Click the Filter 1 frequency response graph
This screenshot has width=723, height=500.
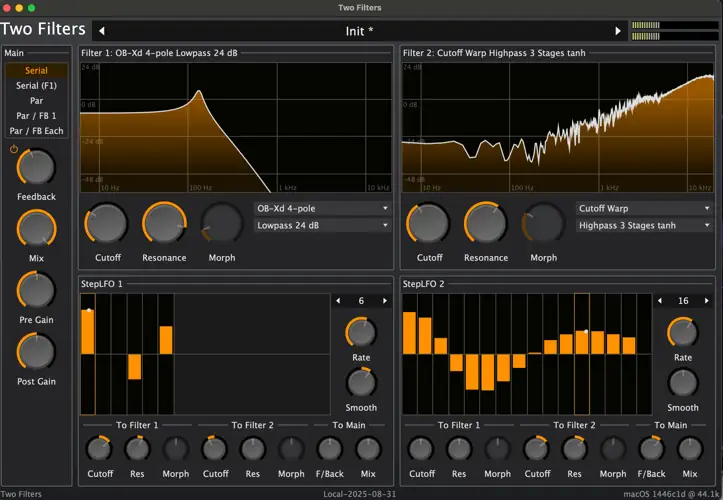click(x=235, y=127)
